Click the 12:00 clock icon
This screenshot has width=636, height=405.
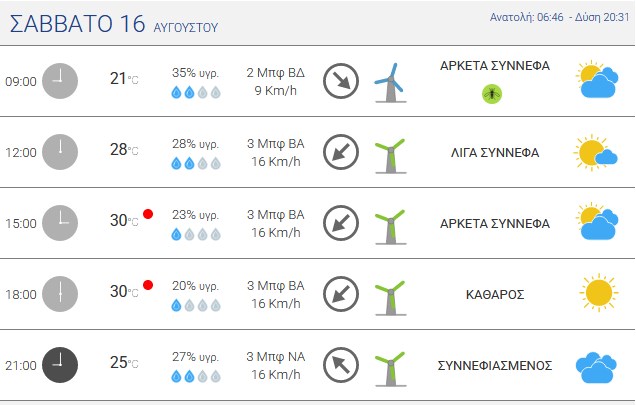(x=61, y=151)
